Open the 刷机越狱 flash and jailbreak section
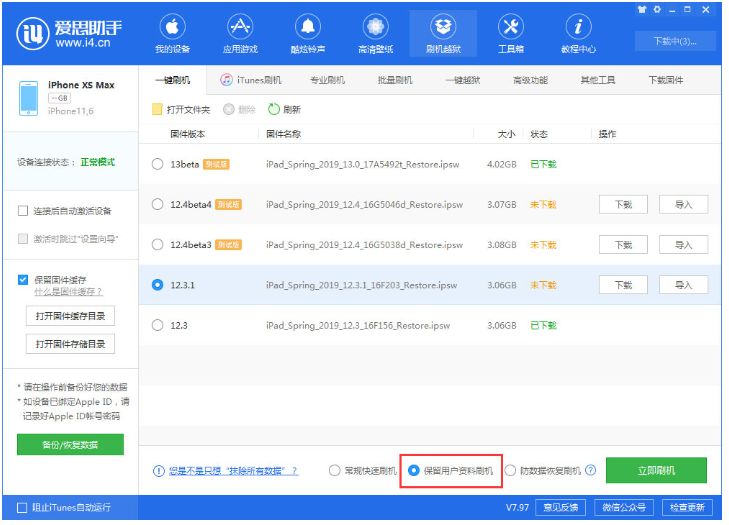This screenshot has width=729, height=525. (443, 34)
